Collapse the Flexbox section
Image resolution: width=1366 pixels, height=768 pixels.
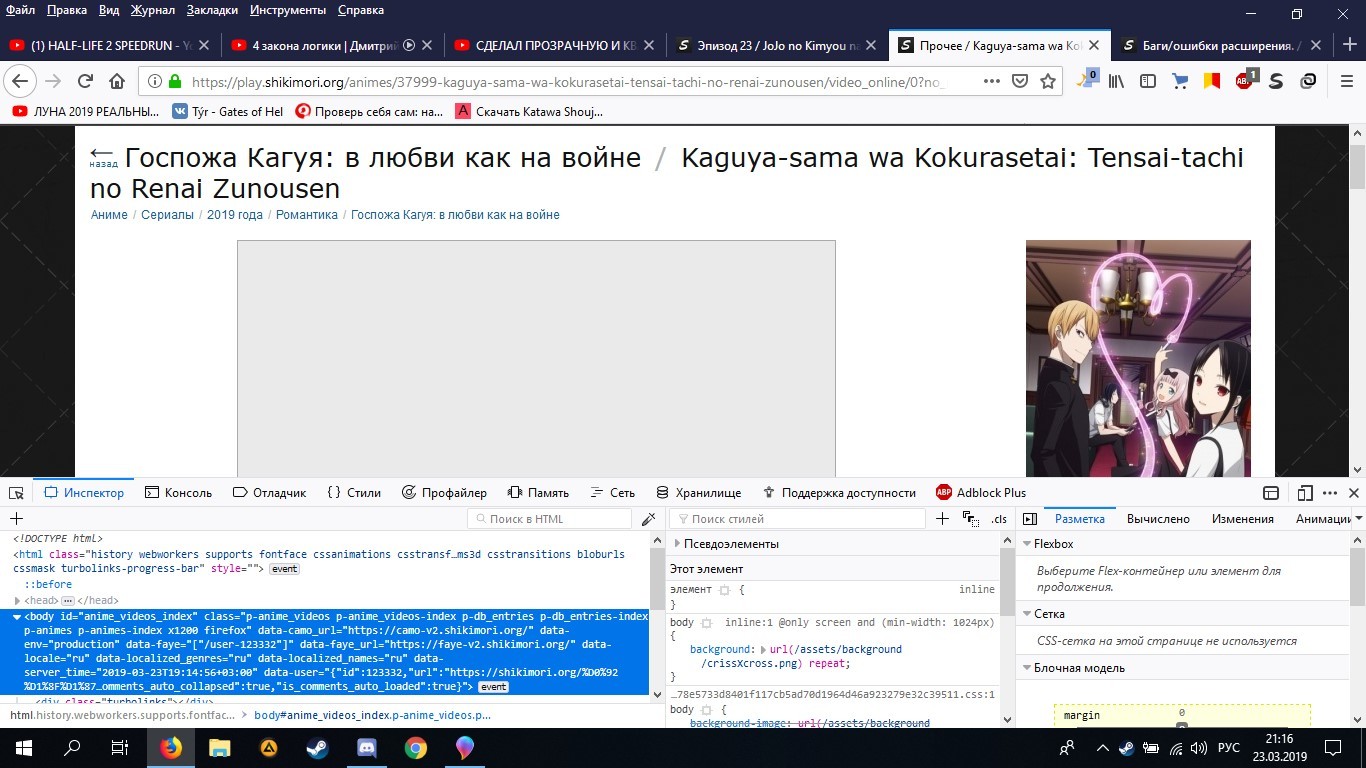pos(1026,544)
